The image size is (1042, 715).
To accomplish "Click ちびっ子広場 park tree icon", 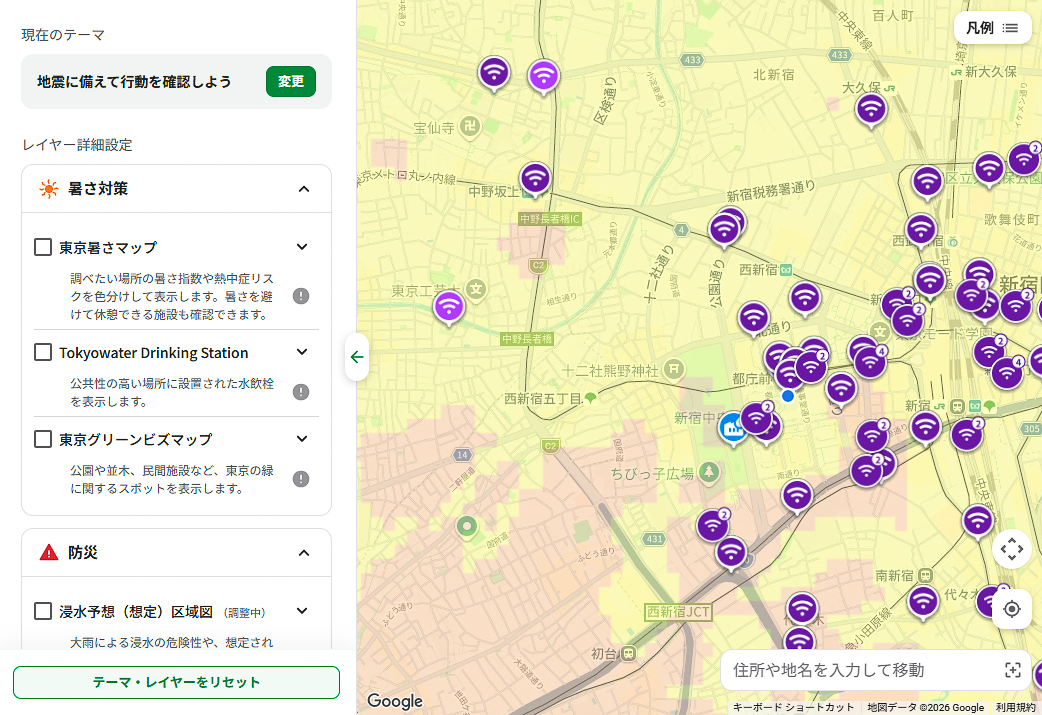I will [x=709, y=472].
